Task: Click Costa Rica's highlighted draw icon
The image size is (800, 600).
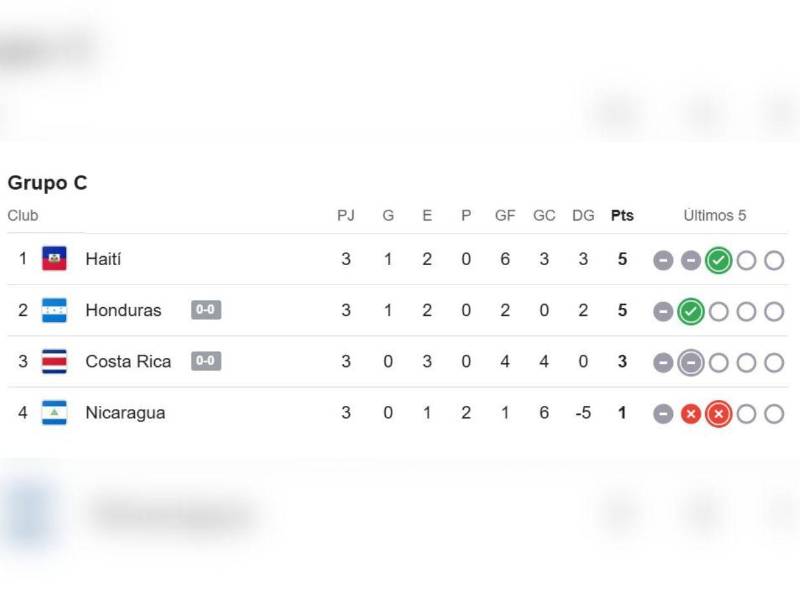Action: tap(690, 362)
